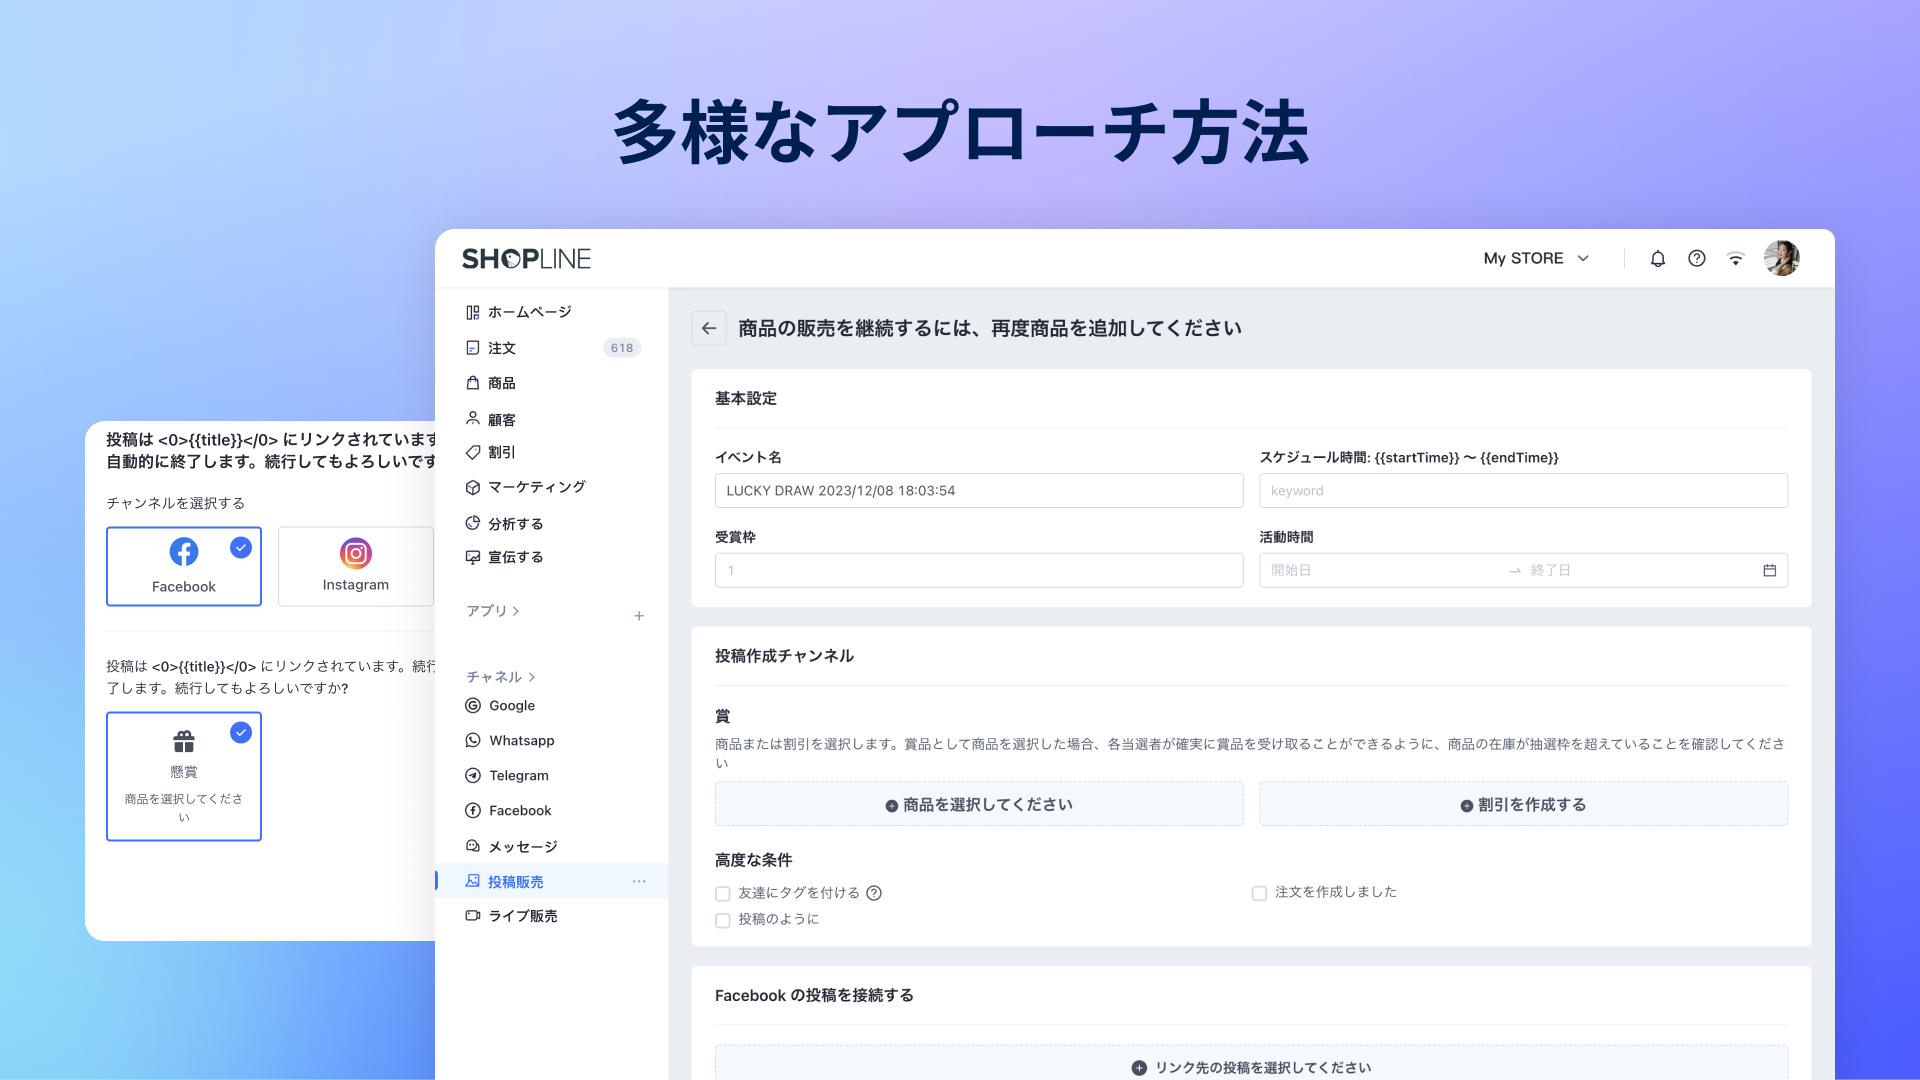Enable the 友達にタグを付ける checkbox
Image resolution: width=1920 pixels, height=1080 pixels.
723,894
